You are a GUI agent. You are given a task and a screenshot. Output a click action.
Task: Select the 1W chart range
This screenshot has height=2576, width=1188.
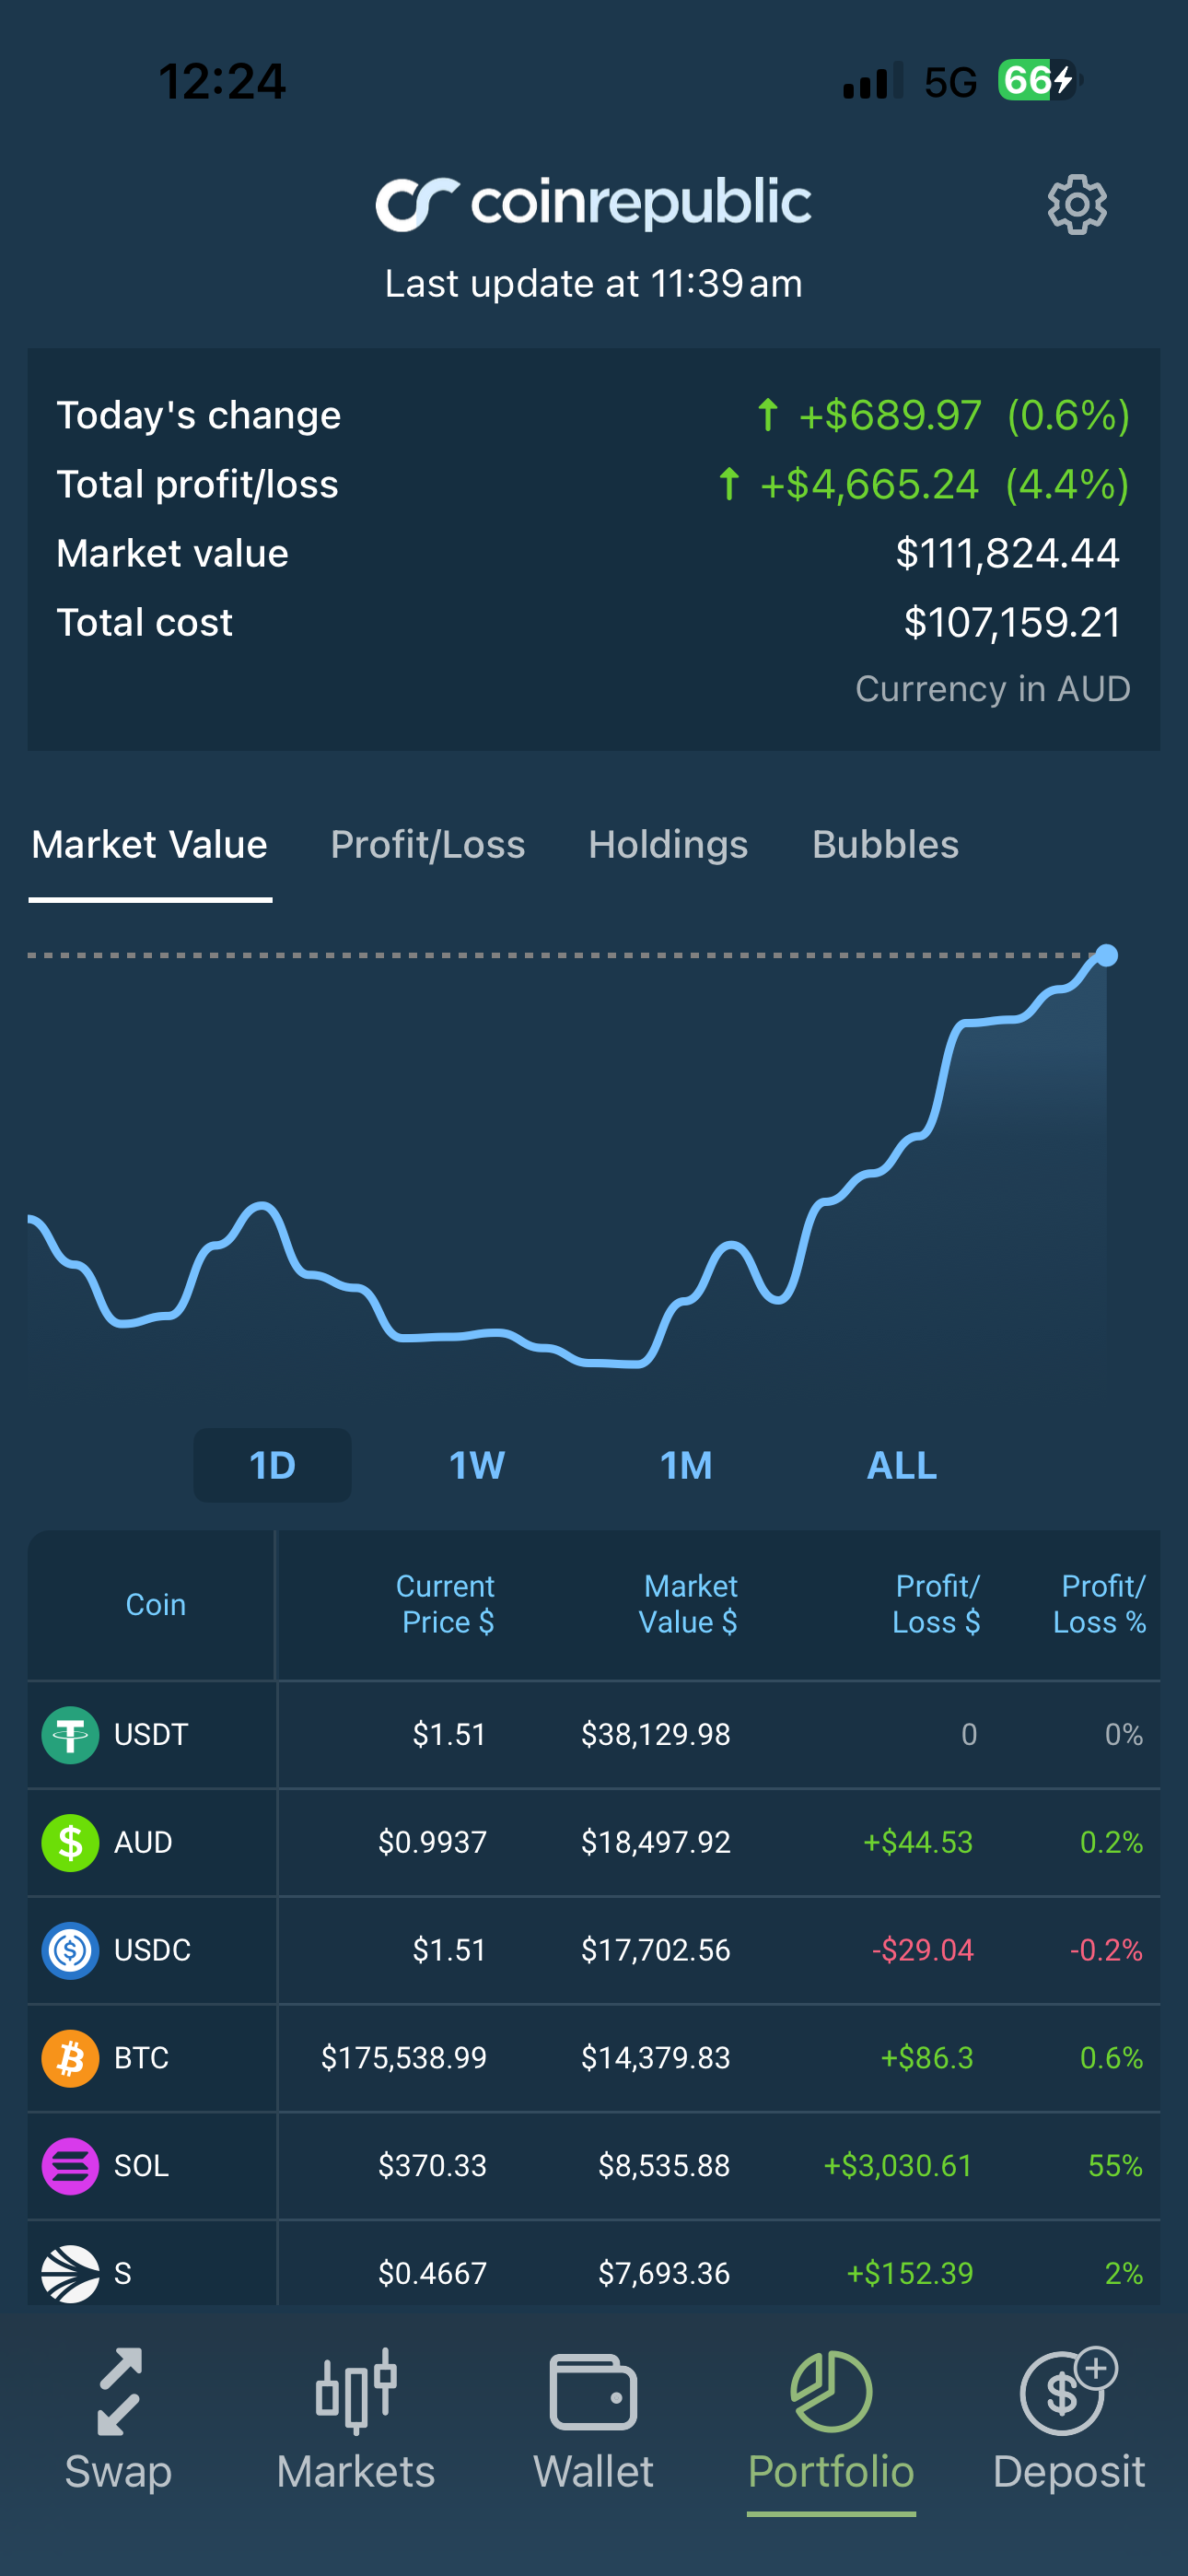click(477, 1466)
